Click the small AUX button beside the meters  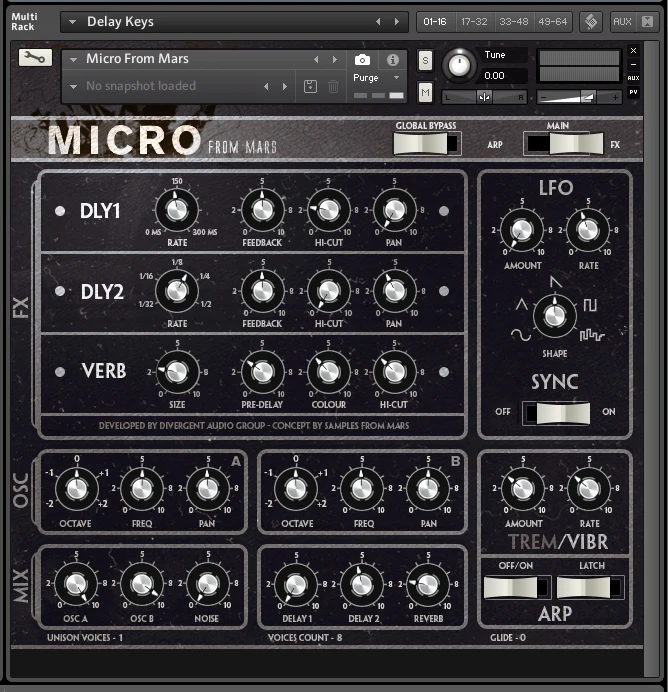coord(633,78)
